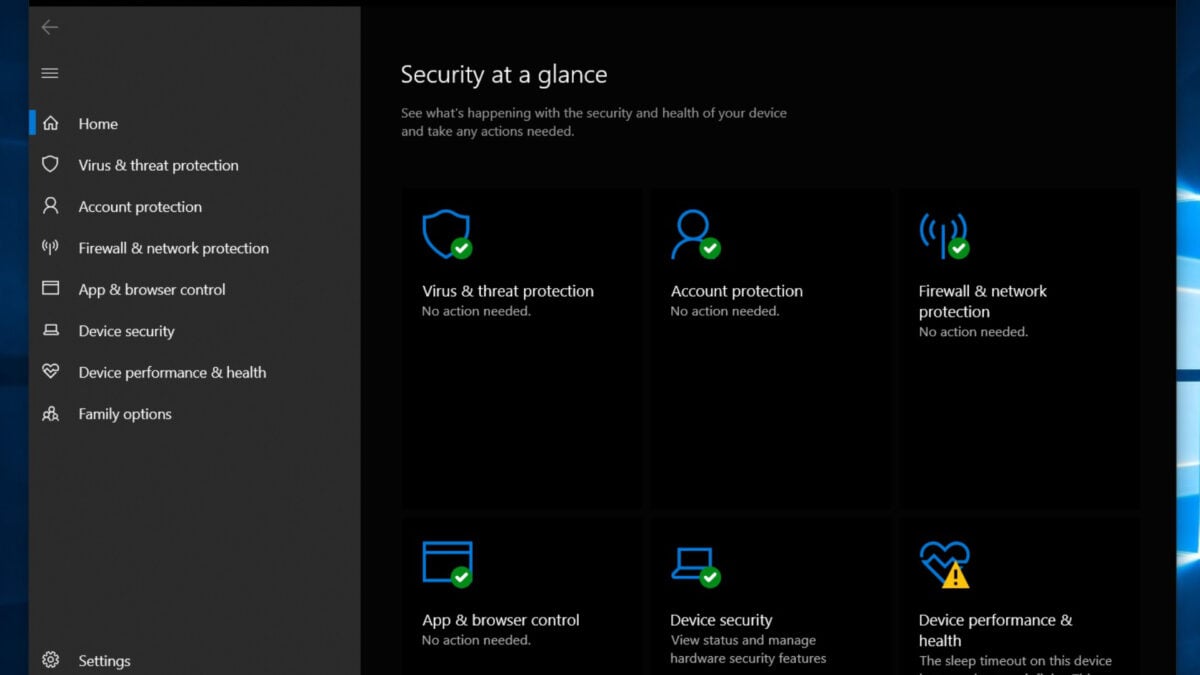Click 'No action needed.' under App & browser control card
The image size is (1200, 675).
pos(476,640)
